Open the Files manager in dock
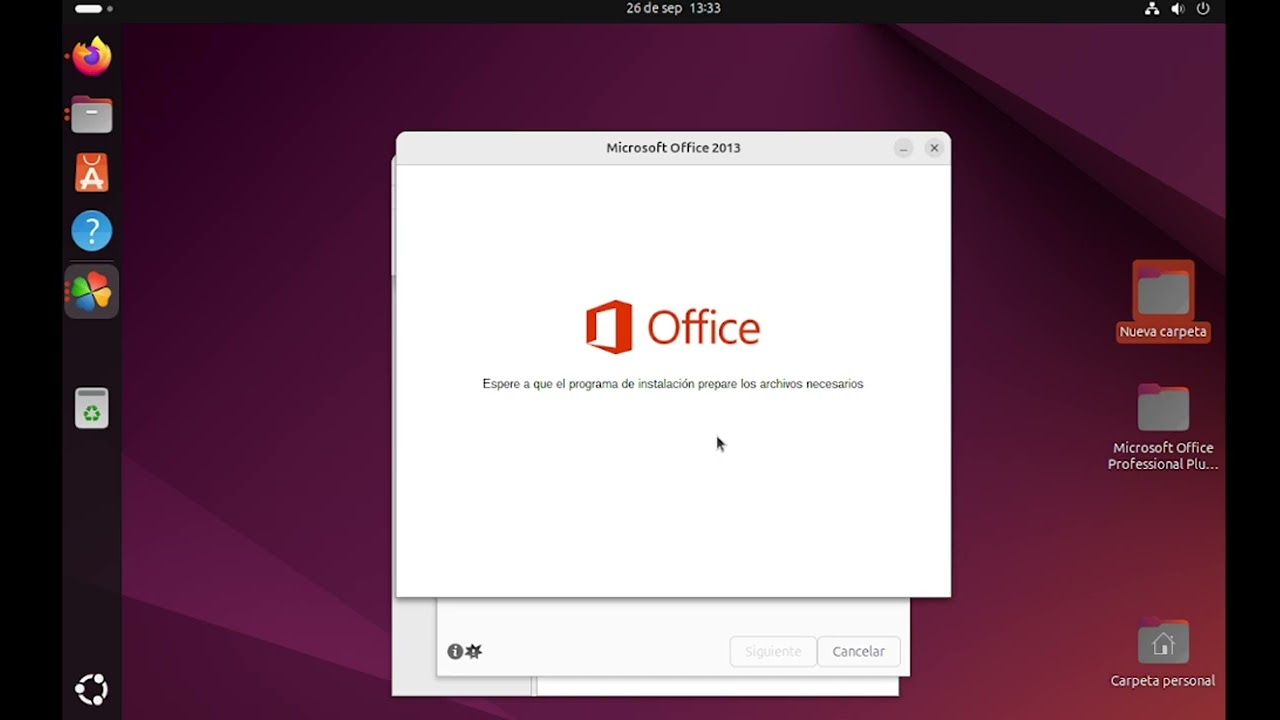Viewport: 1280px width, 720px height. pyautogui.click(x=91, y=115)
